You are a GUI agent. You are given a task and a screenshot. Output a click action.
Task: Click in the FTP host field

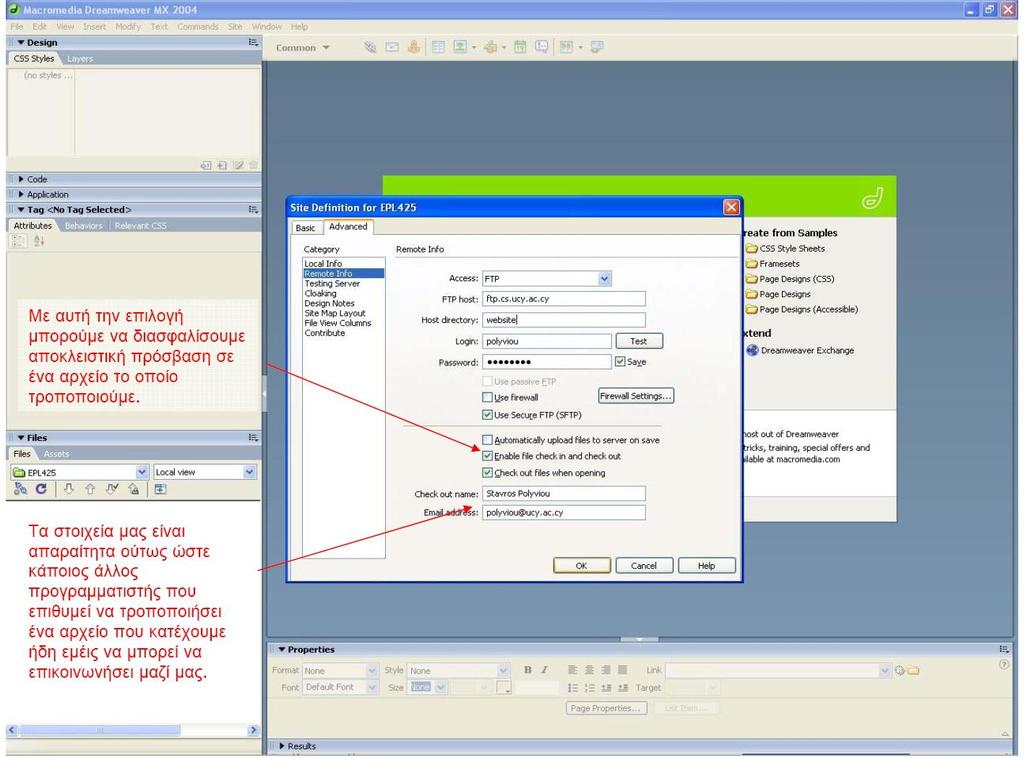564,299
